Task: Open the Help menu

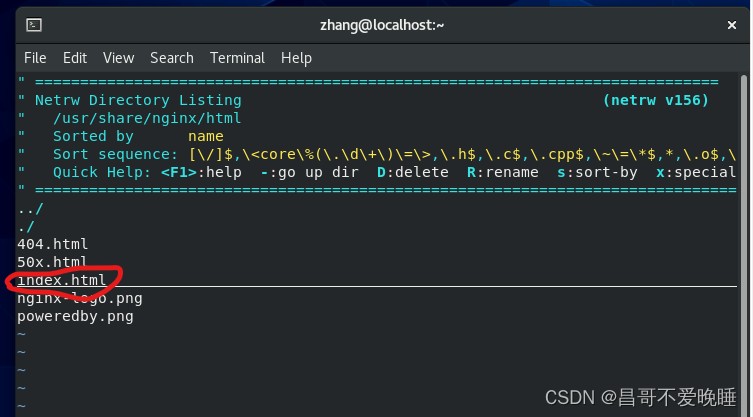Action: click(x=296, y=58)
